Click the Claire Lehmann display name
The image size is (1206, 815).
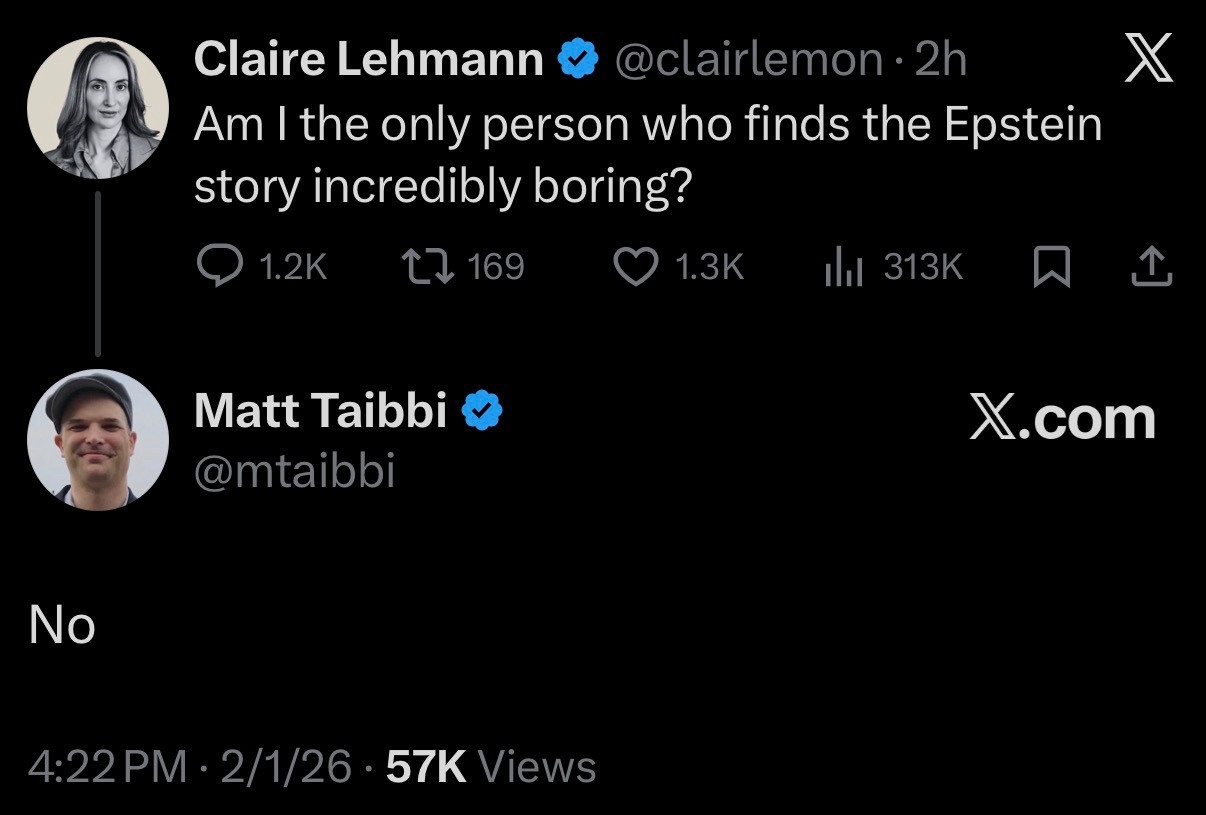[x=368, y=61]
